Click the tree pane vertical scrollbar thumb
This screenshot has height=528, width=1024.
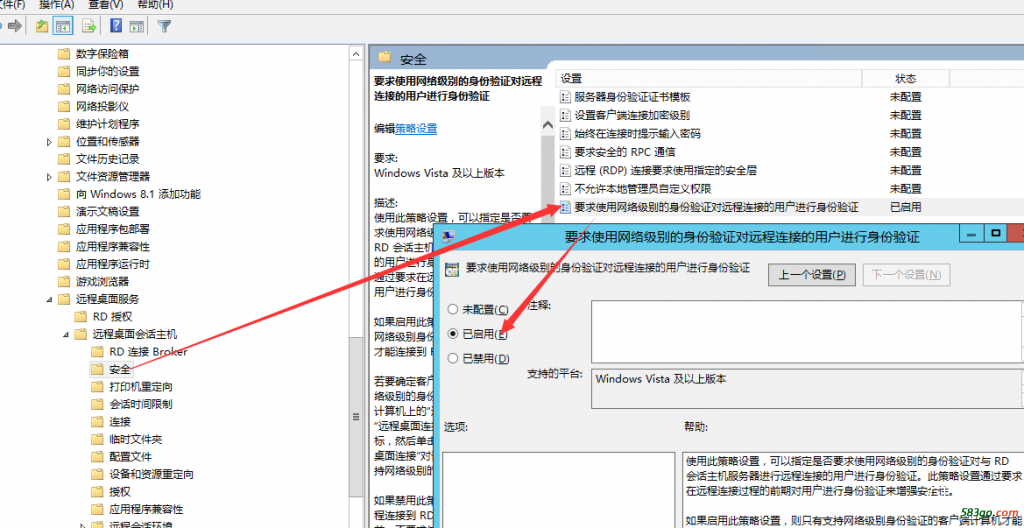(x=356, y=416)
